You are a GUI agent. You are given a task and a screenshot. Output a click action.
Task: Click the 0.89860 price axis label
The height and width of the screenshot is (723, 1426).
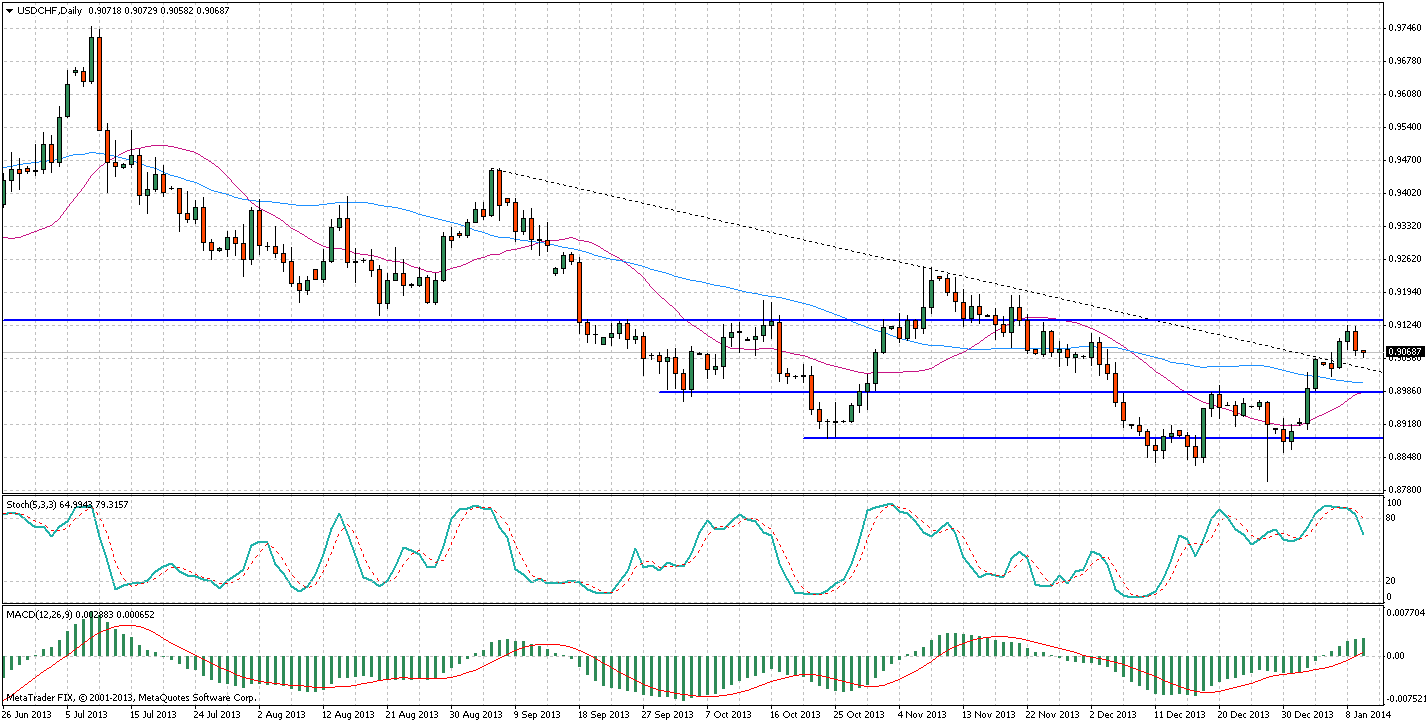pyautogui.click(x=1405, y=392)
